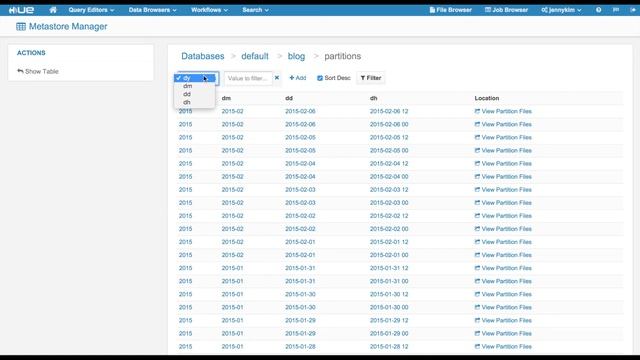640x360 pixels.
Task: Click the Location column header
Action: pos(487,98)
